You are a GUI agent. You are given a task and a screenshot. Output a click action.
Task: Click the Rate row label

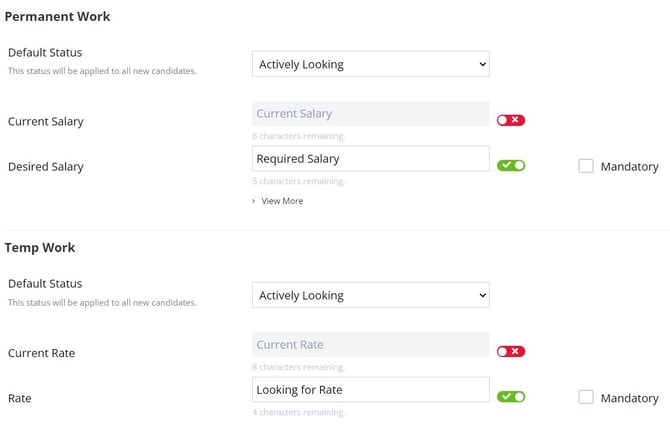tap(20, 398)
